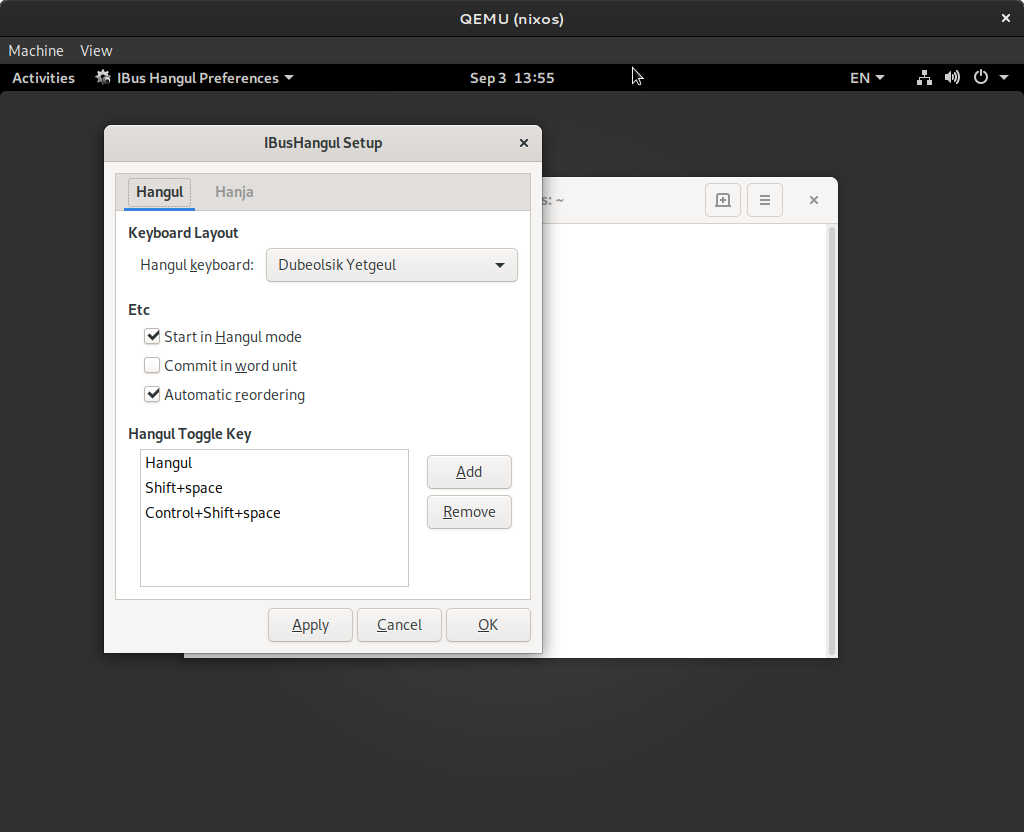Screen dimensions: 1024x832
Task: Expand the IBus Hangul Preferences app menu
Action: 195,78
